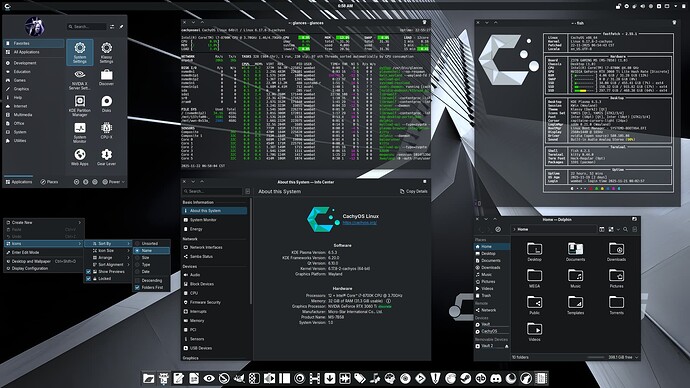Open Klassy Settings in launcher
Viewport: 690px width, 388px height.
[106, 52]
